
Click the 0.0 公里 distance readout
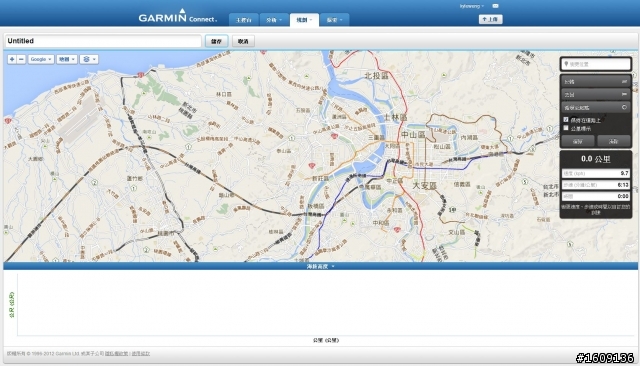(596, 159)
